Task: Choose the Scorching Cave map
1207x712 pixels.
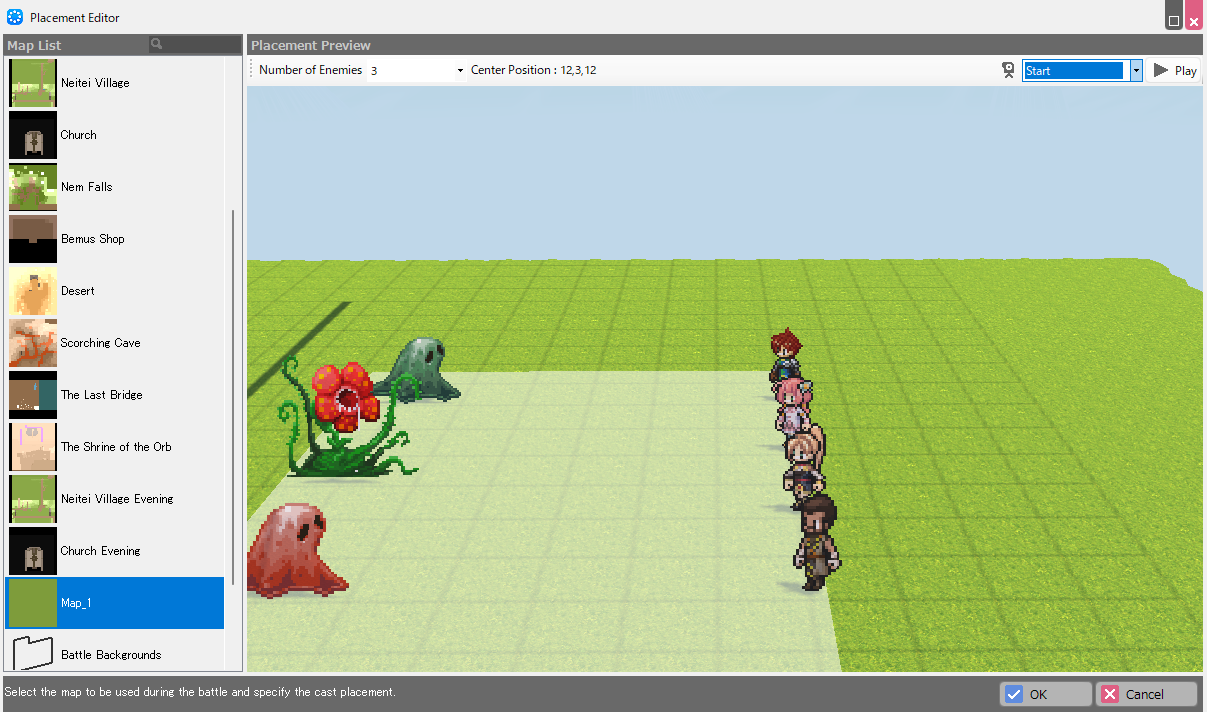Action: [x=100, y=343]
